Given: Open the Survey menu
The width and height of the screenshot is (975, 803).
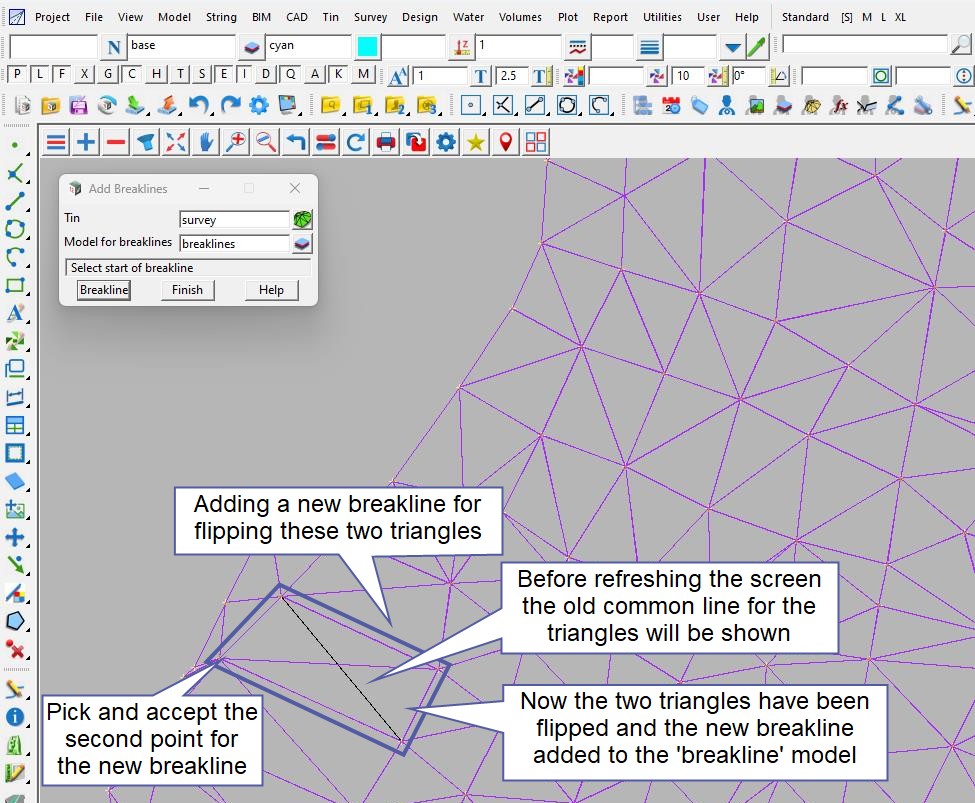Looking at the screenshot, I should click(370, 17).
